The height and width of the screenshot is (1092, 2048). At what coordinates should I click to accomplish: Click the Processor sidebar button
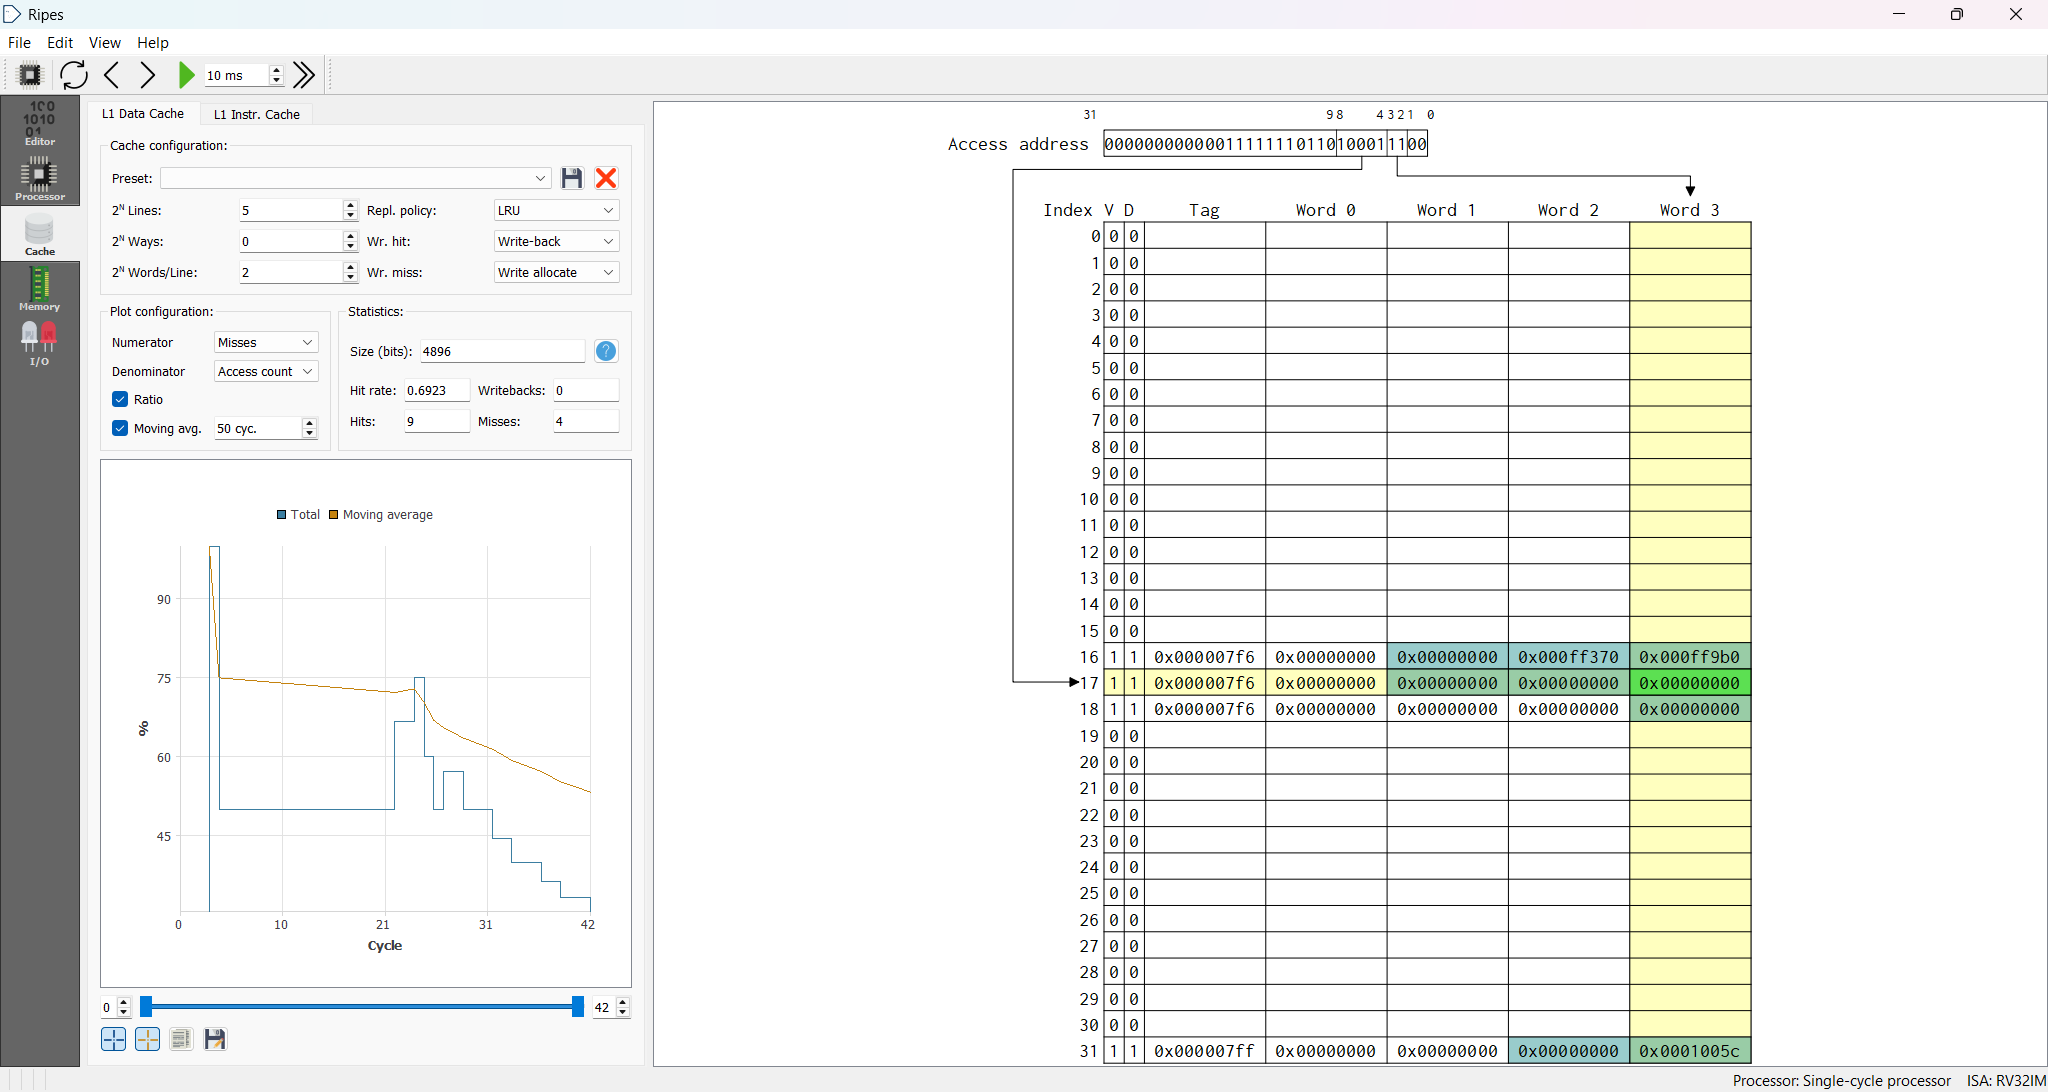39,180
